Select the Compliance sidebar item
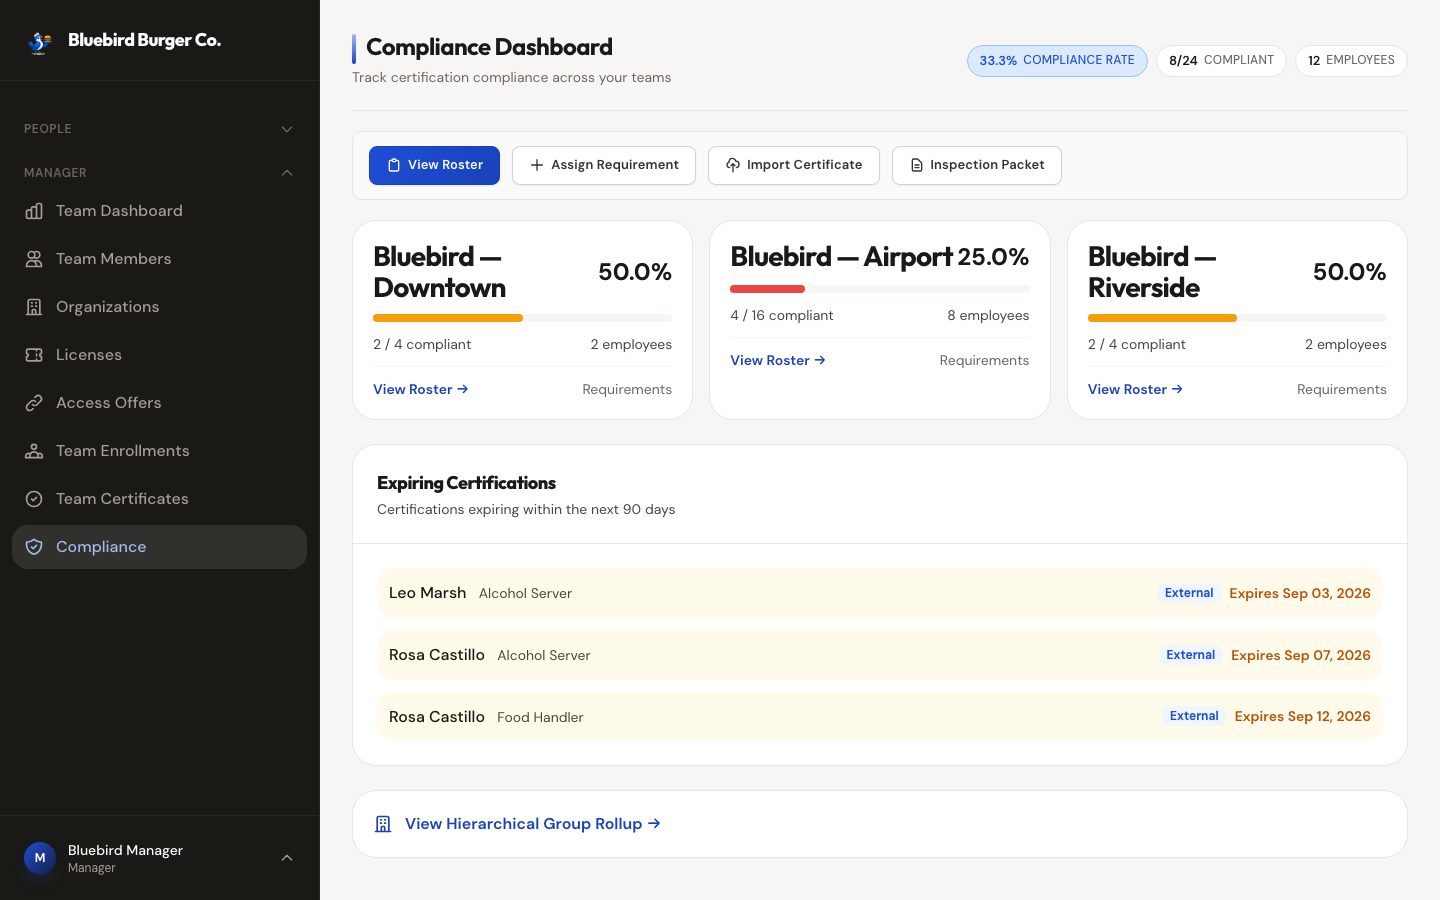This screenshot has height=900, width=1440. (159, 547)
